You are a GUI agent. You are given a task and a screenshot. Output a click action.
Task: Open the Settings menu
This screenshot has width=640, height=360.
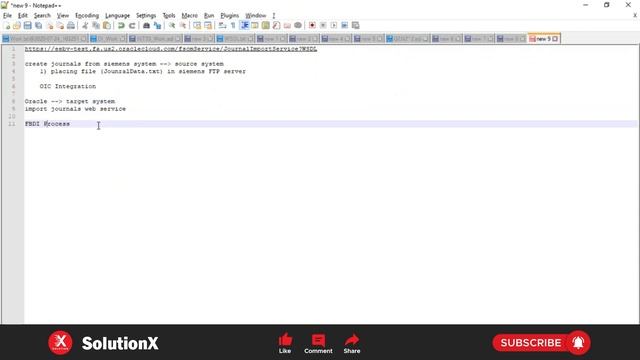[x=146, y=16]
